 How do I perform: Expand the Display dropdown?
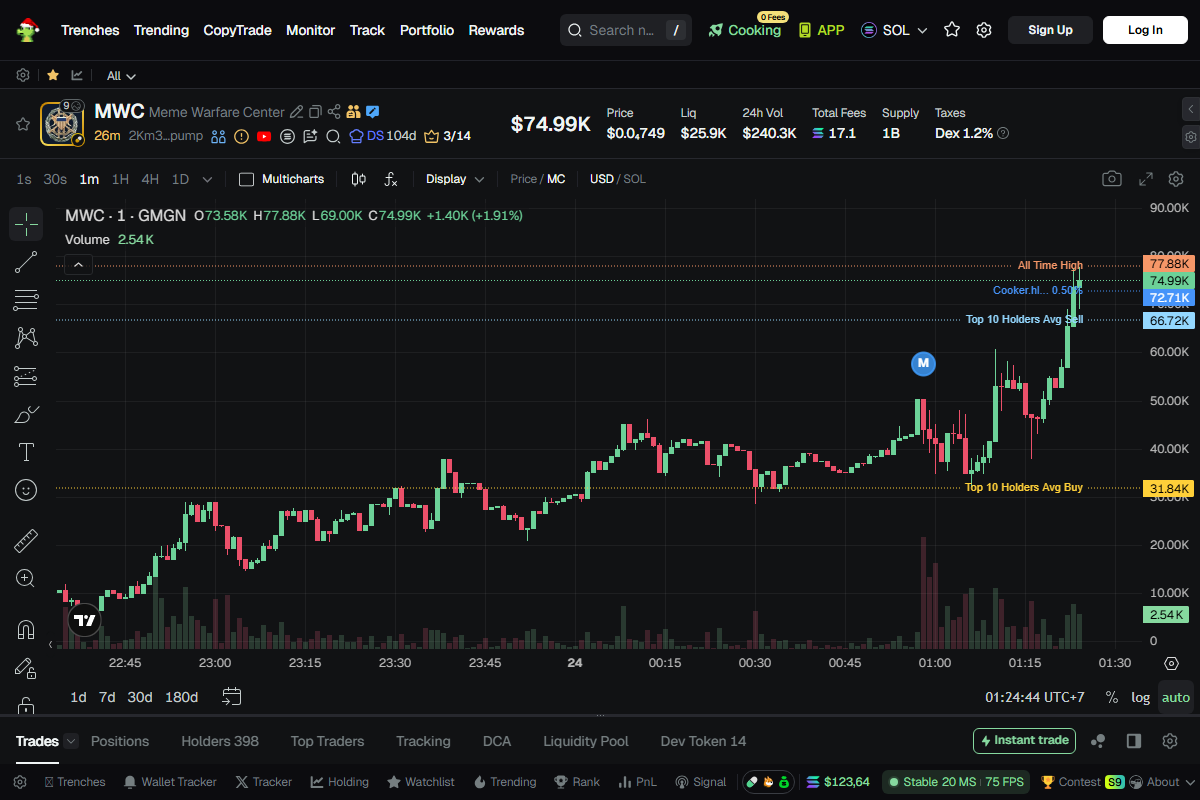pos(455,179)
